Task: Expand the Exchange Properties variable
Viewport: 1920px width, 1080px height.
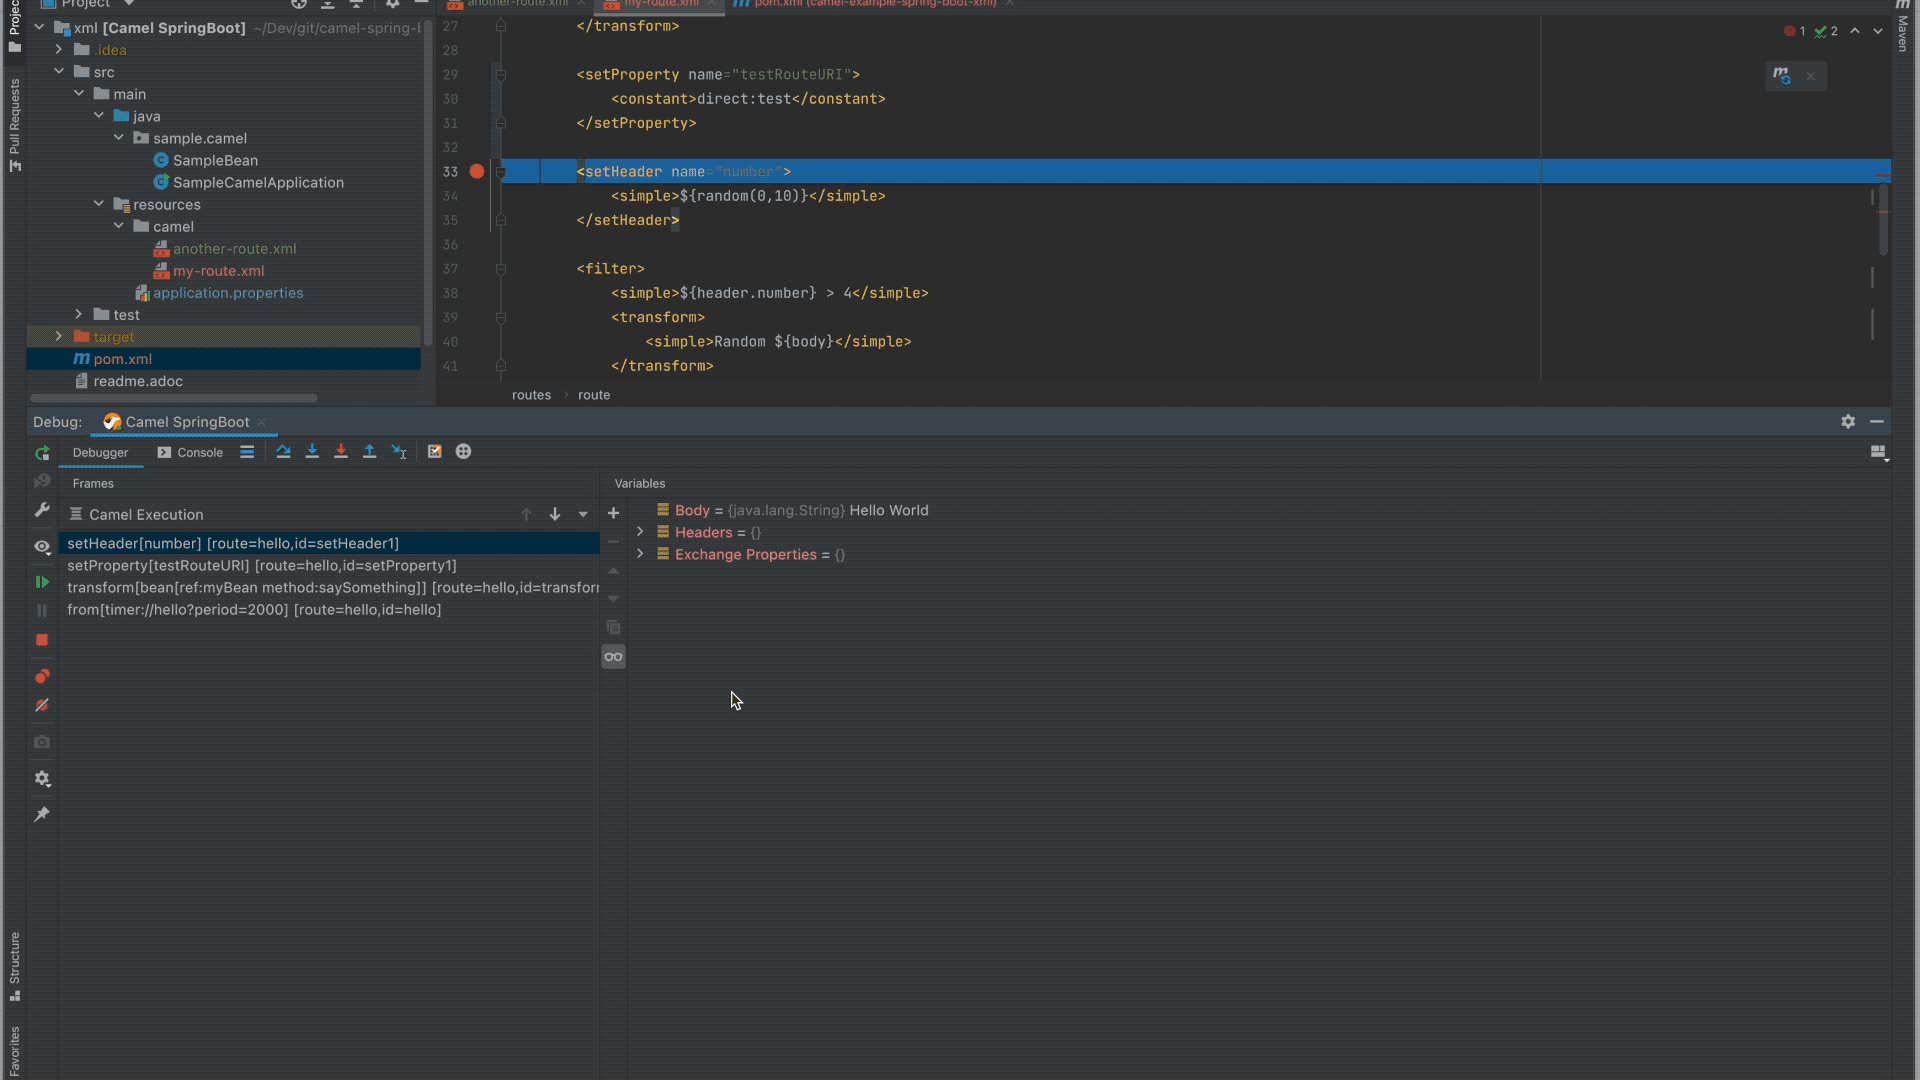Action: coord(641,555)
